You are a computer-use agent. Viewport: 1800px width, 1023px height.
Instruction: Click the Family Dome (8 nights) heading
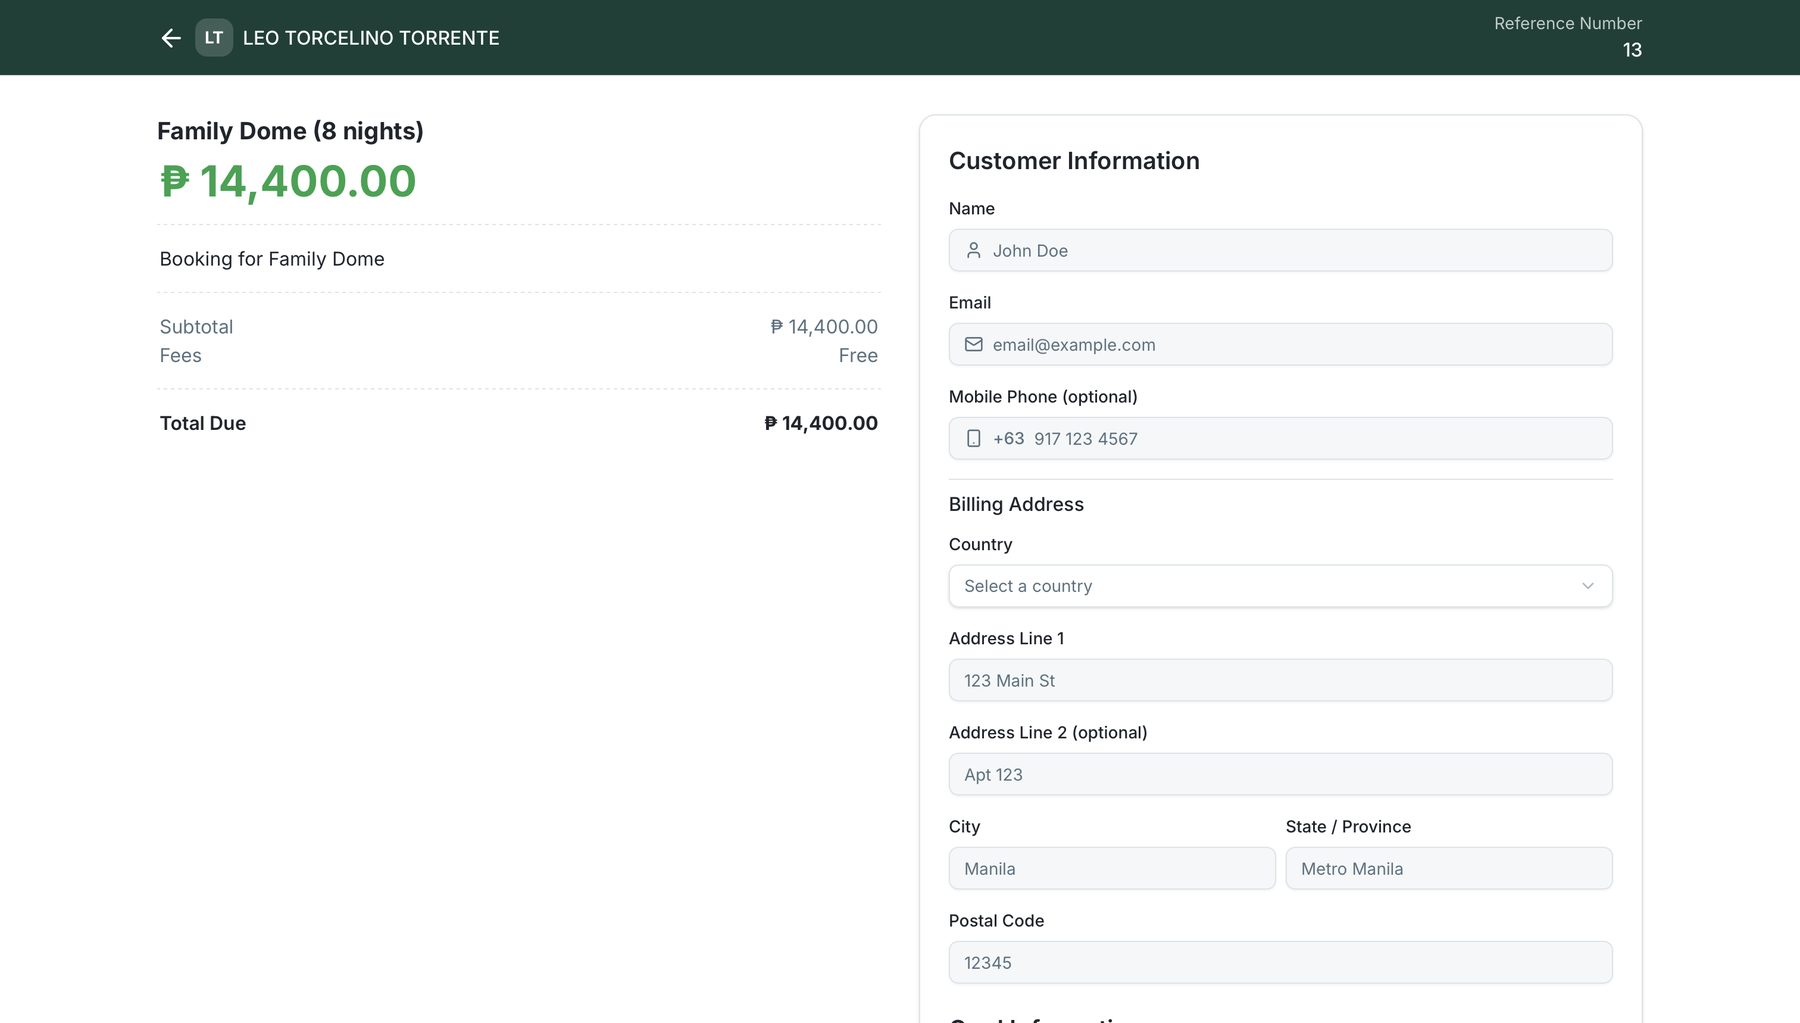tap(290, 131)
